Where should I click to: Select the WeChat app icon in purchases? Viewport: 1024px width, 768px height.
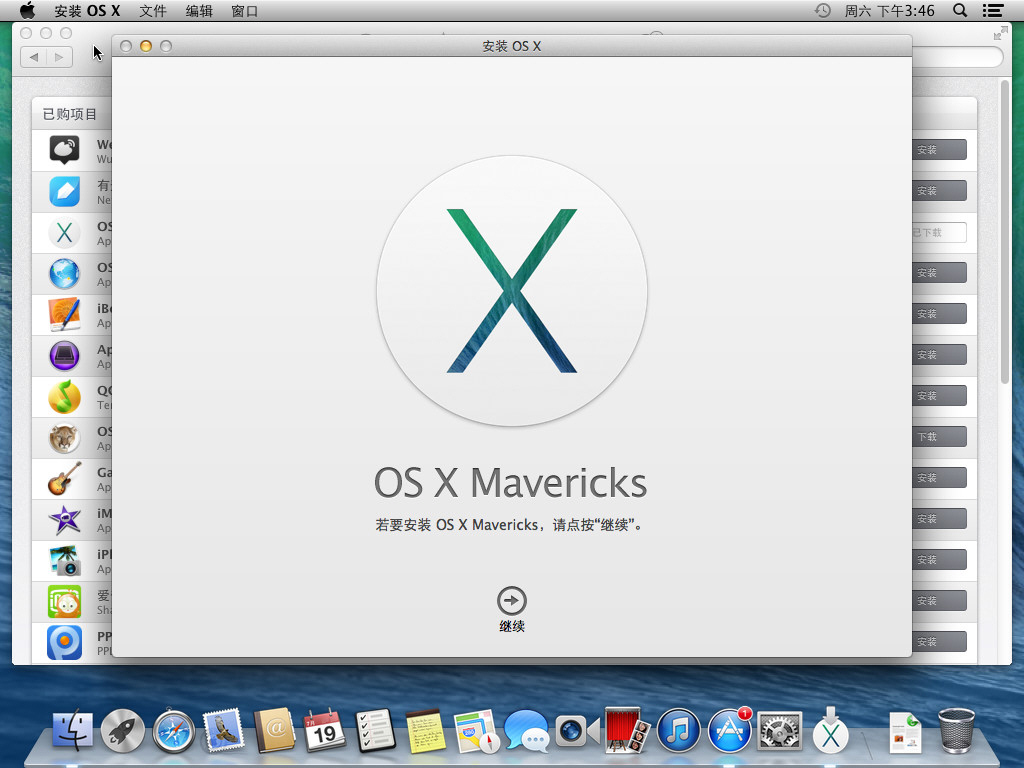click(64, 150)
